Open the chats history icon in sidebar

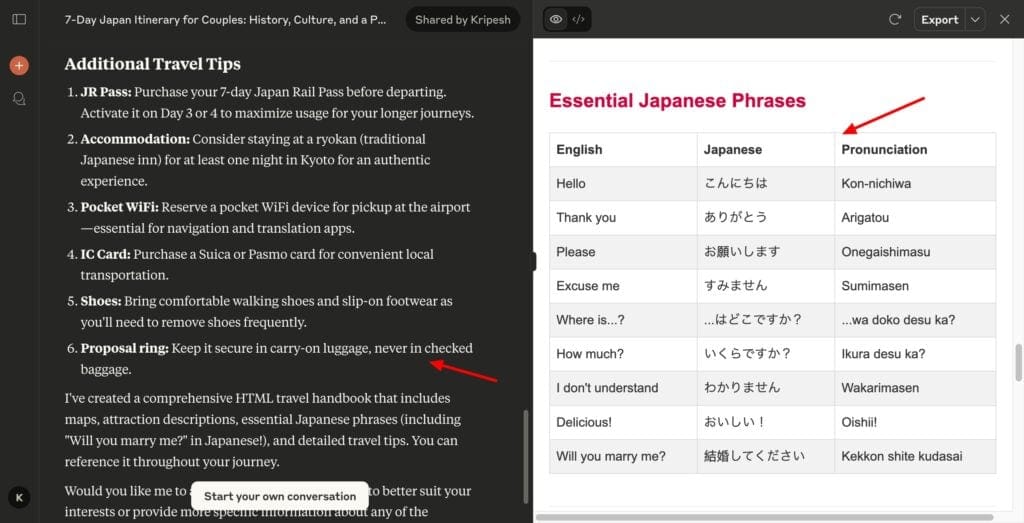(x=19, y=99)
